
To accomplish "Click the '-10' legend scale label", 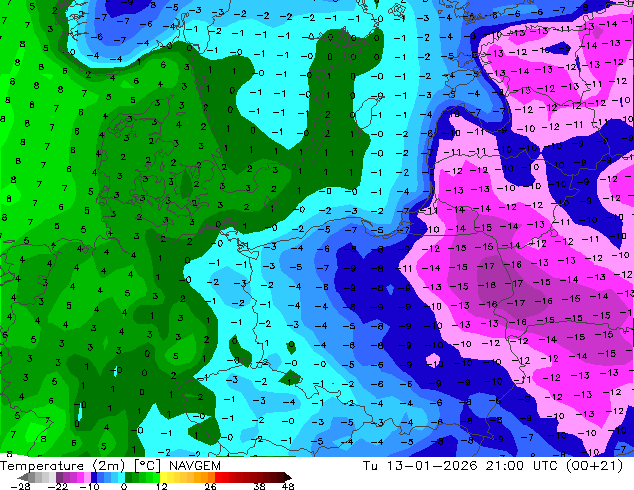I will click(89, 486).
